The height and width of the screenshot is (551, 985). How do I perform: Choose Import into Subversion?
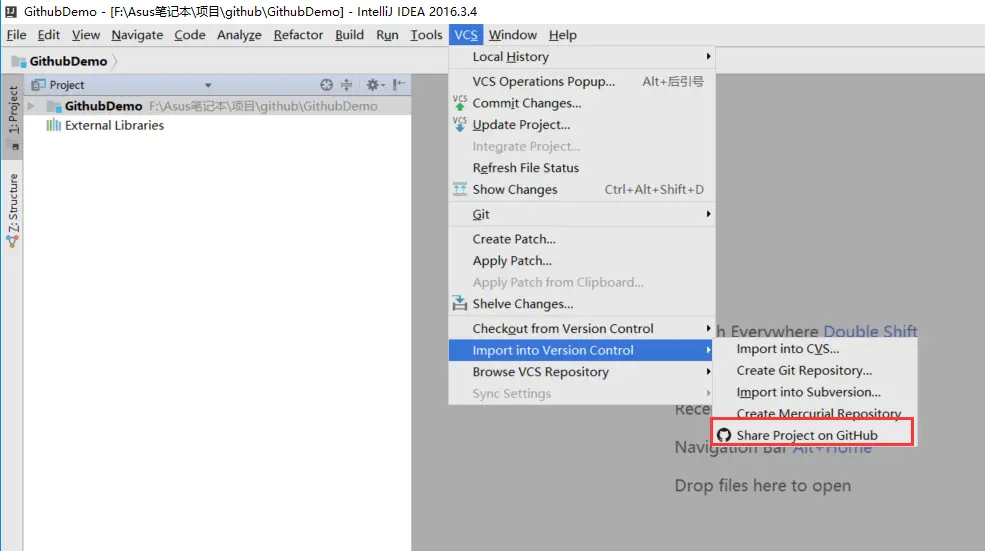click(814, 392)
